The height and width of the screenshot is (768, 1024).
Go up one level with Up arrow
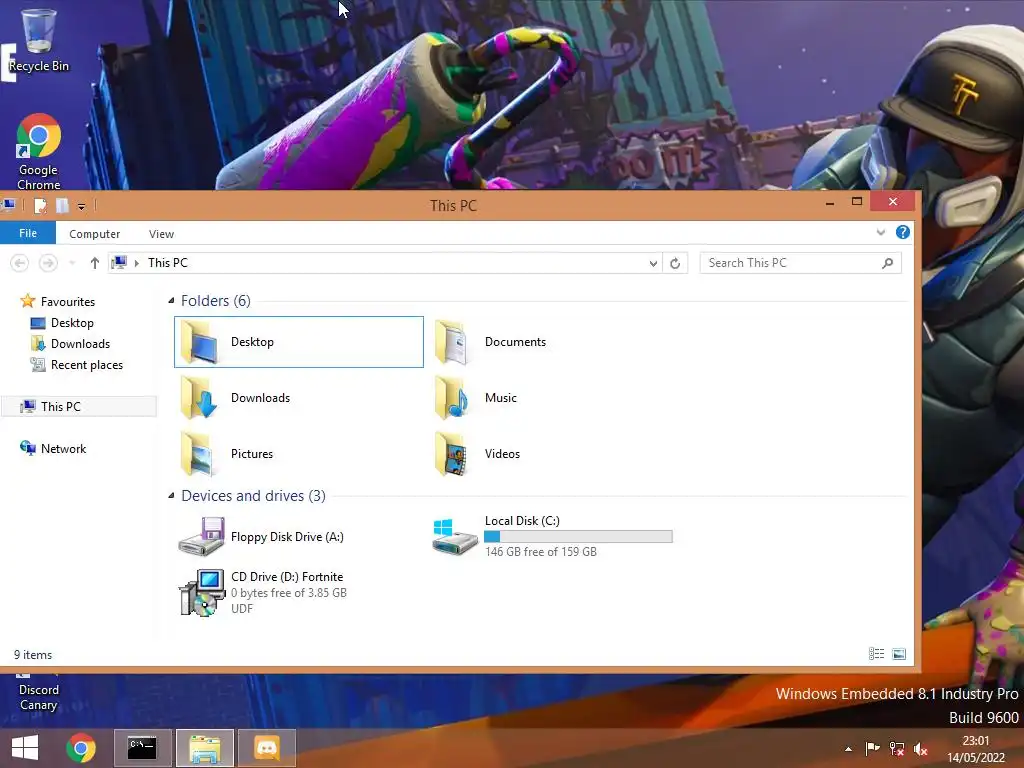pos(95,263)
